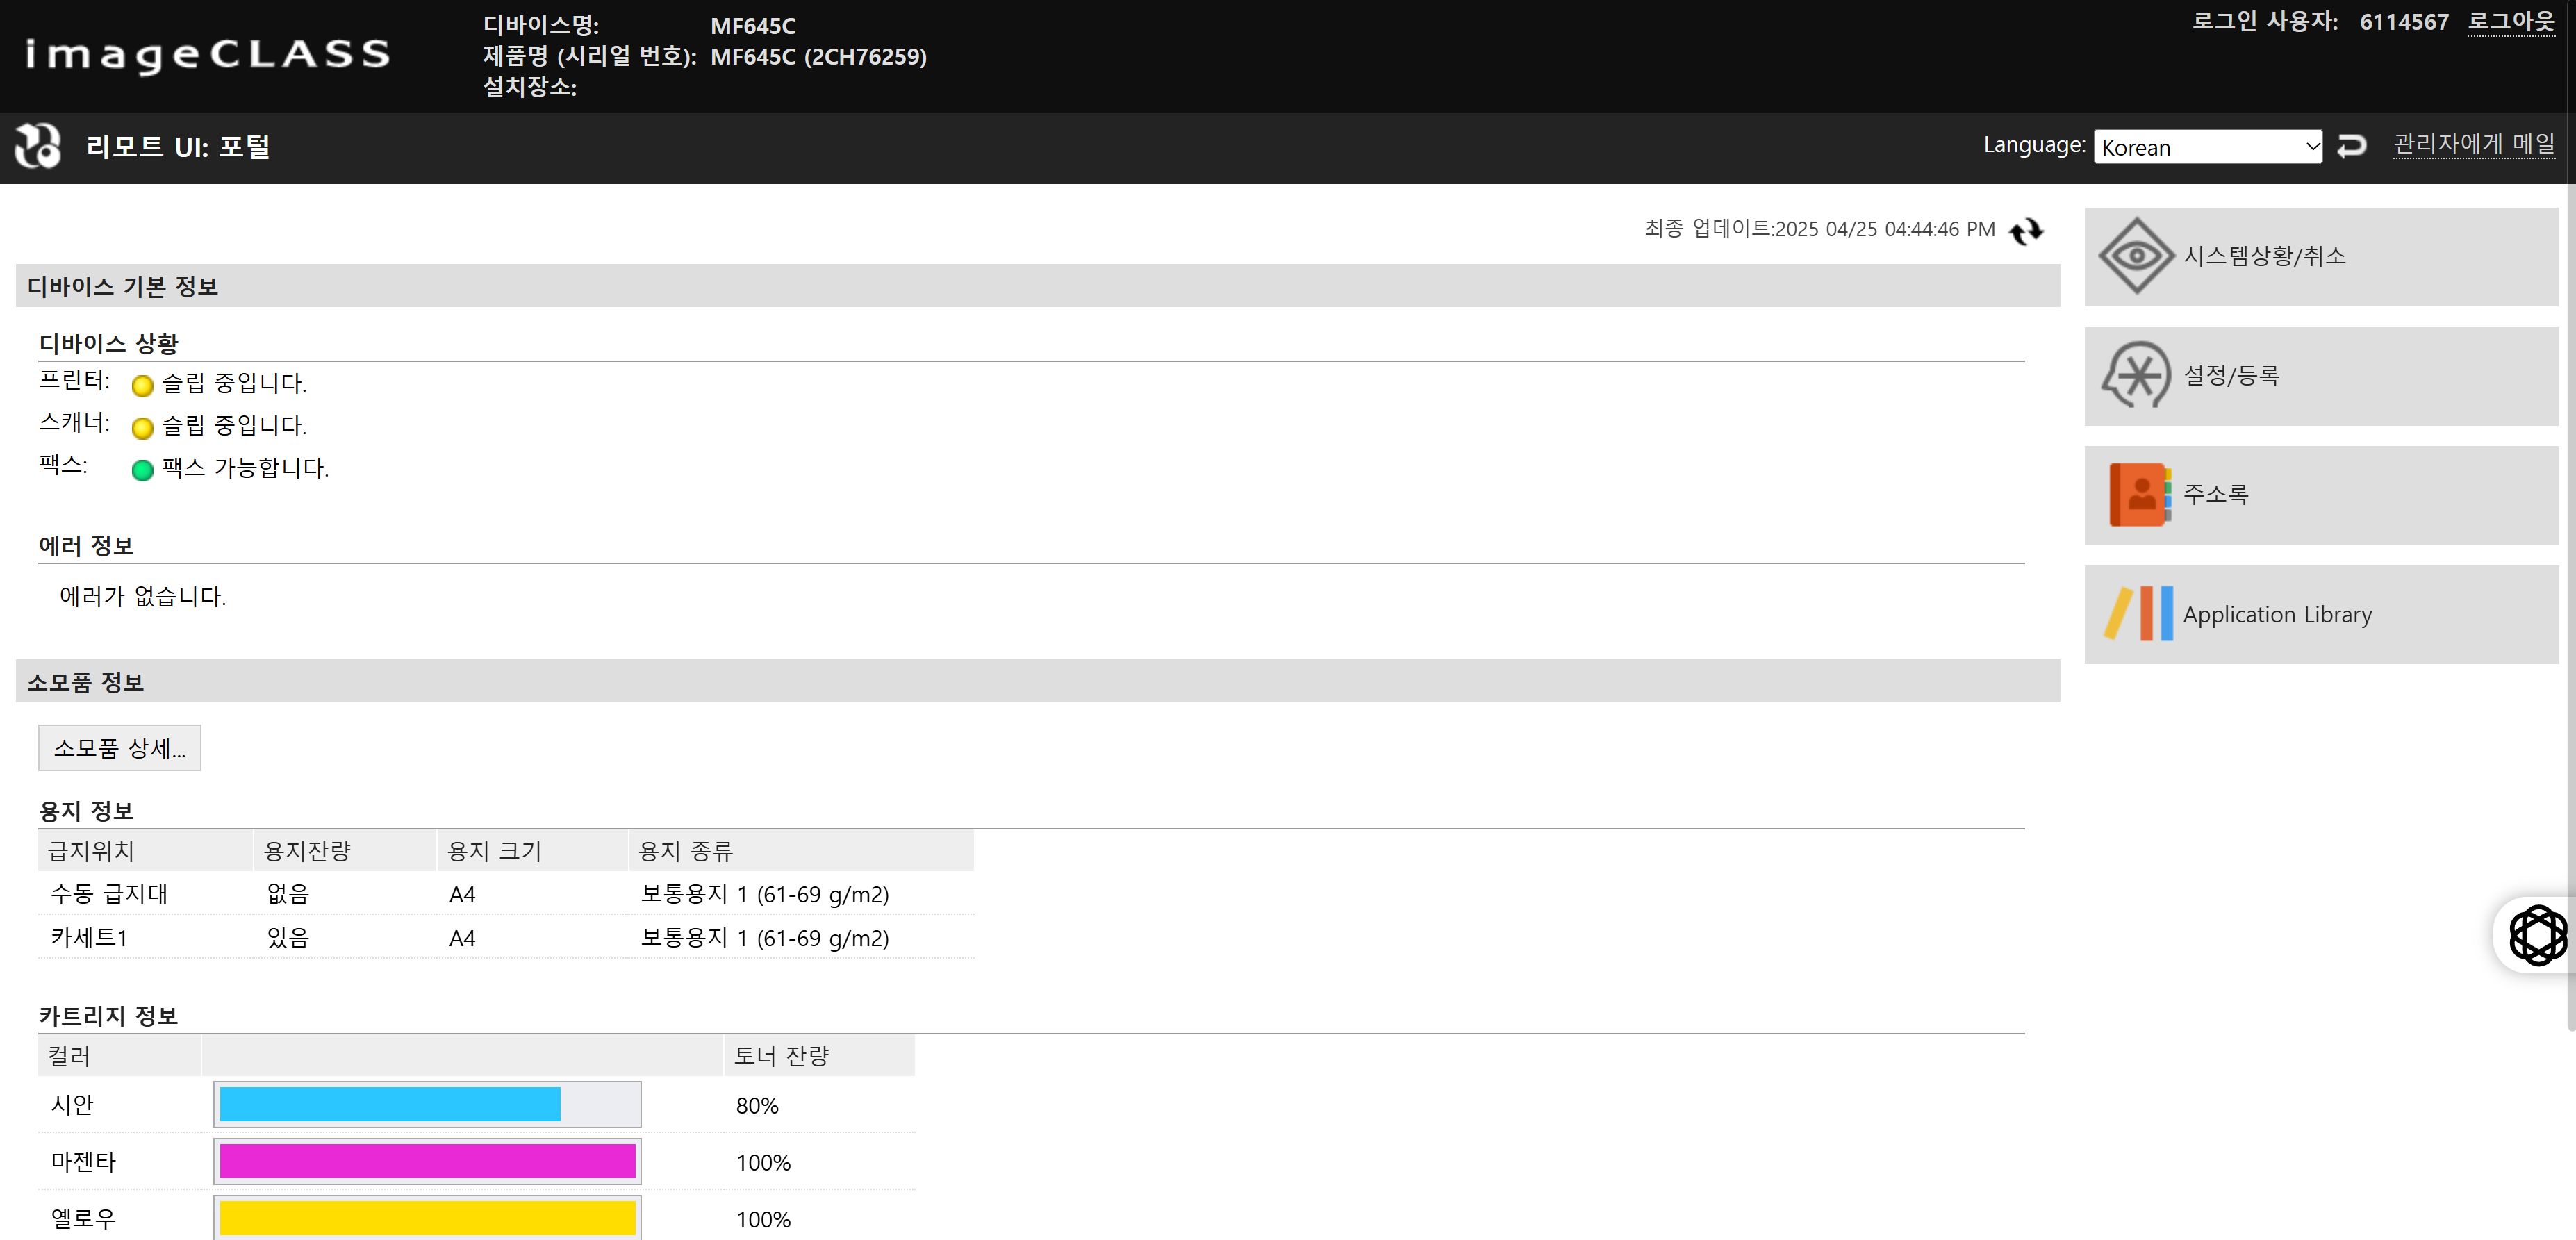Click the 관리자에게 메일 link
Screen dimensions: 2576x1240
point(2473,144)
